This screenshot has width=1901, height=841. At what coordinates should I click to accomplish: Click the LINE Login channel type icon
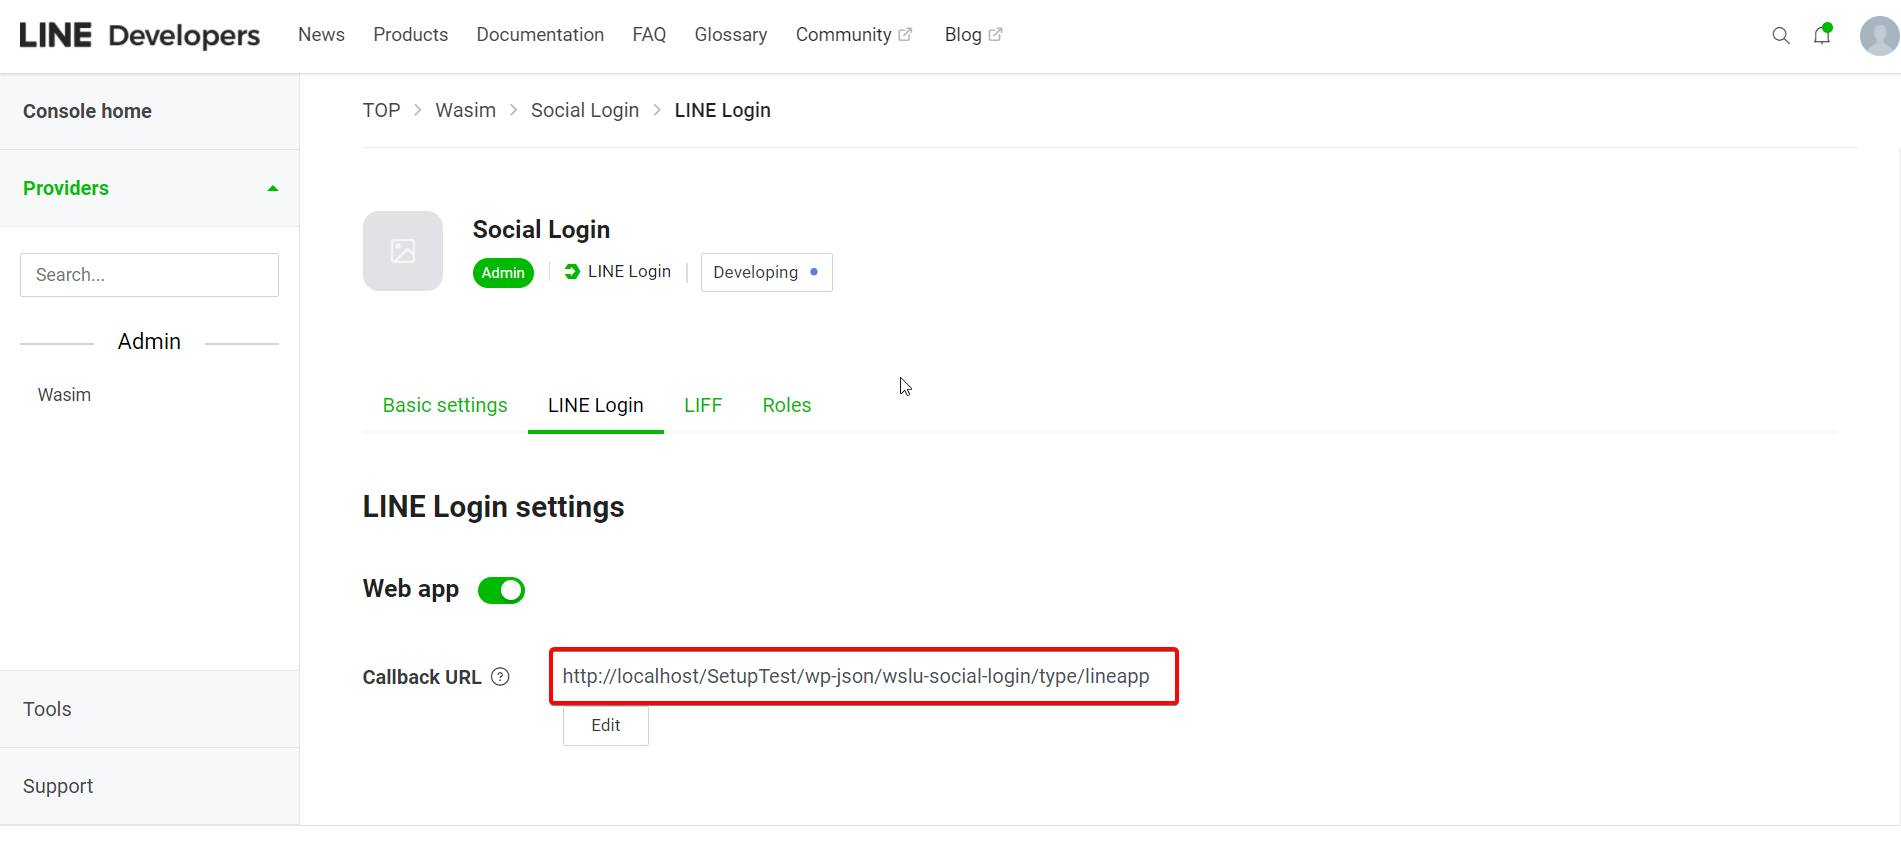click(572, 272)
